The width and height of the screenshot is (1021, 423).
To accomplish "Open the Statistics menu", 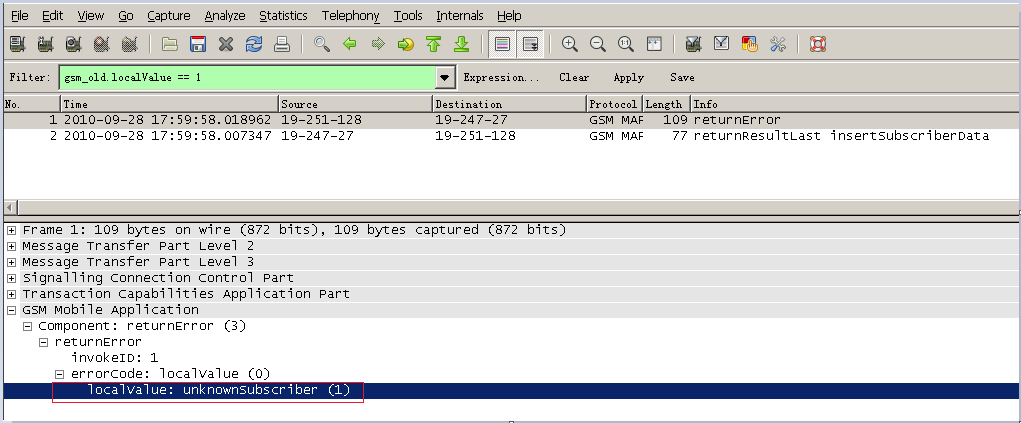I will [x=283, y=16].
